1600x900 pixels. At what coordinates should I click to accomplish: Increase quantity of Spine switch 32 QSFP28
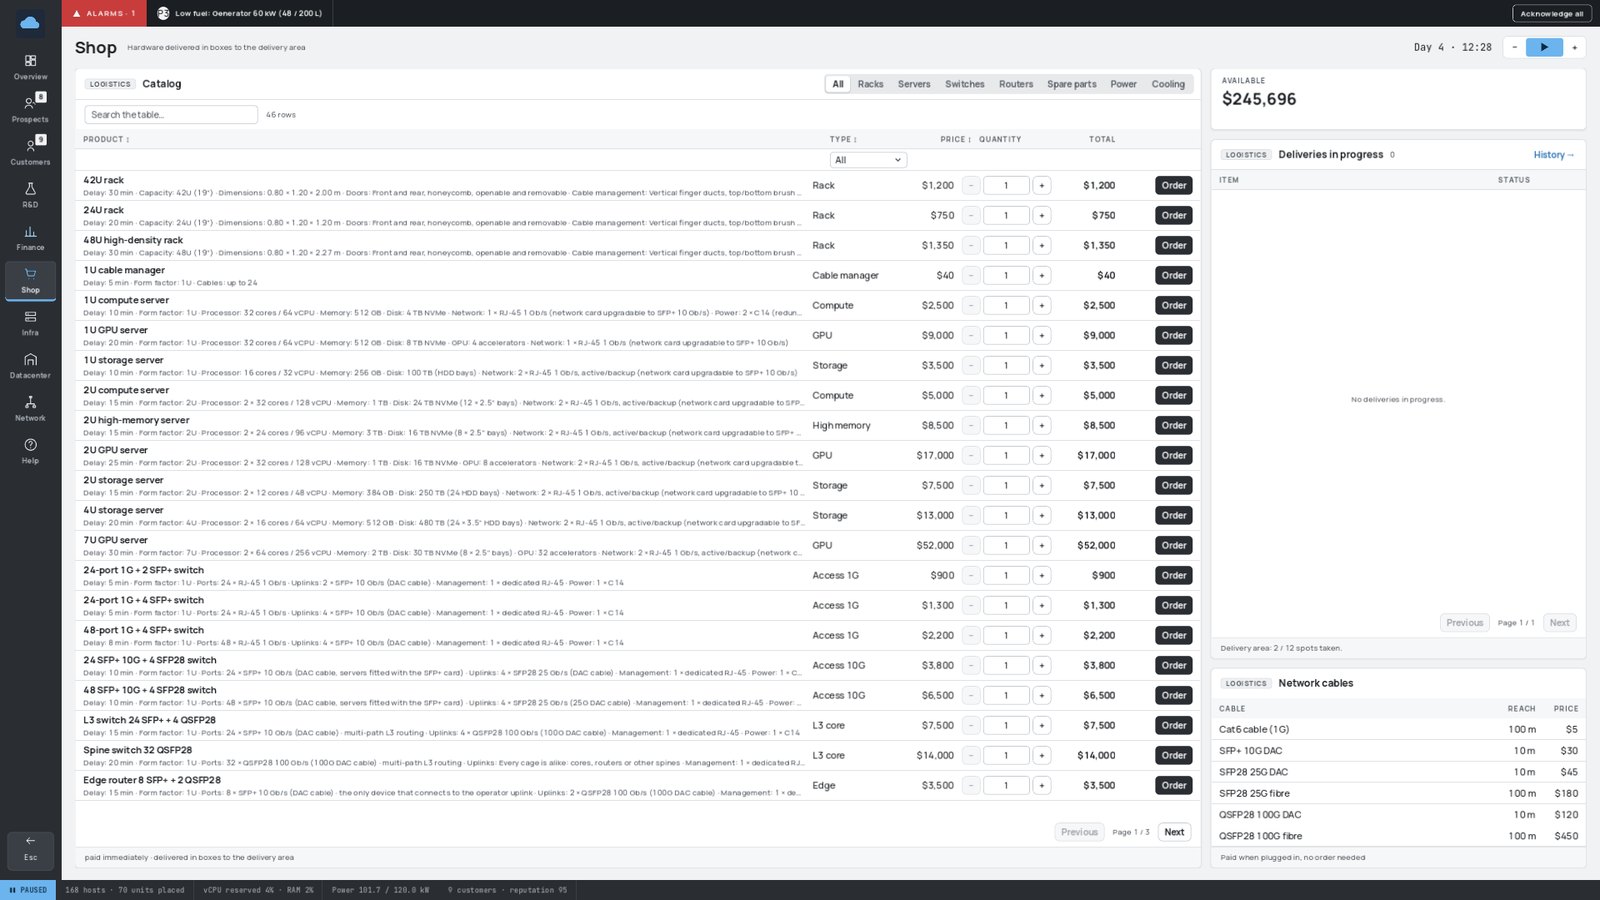1041,755
